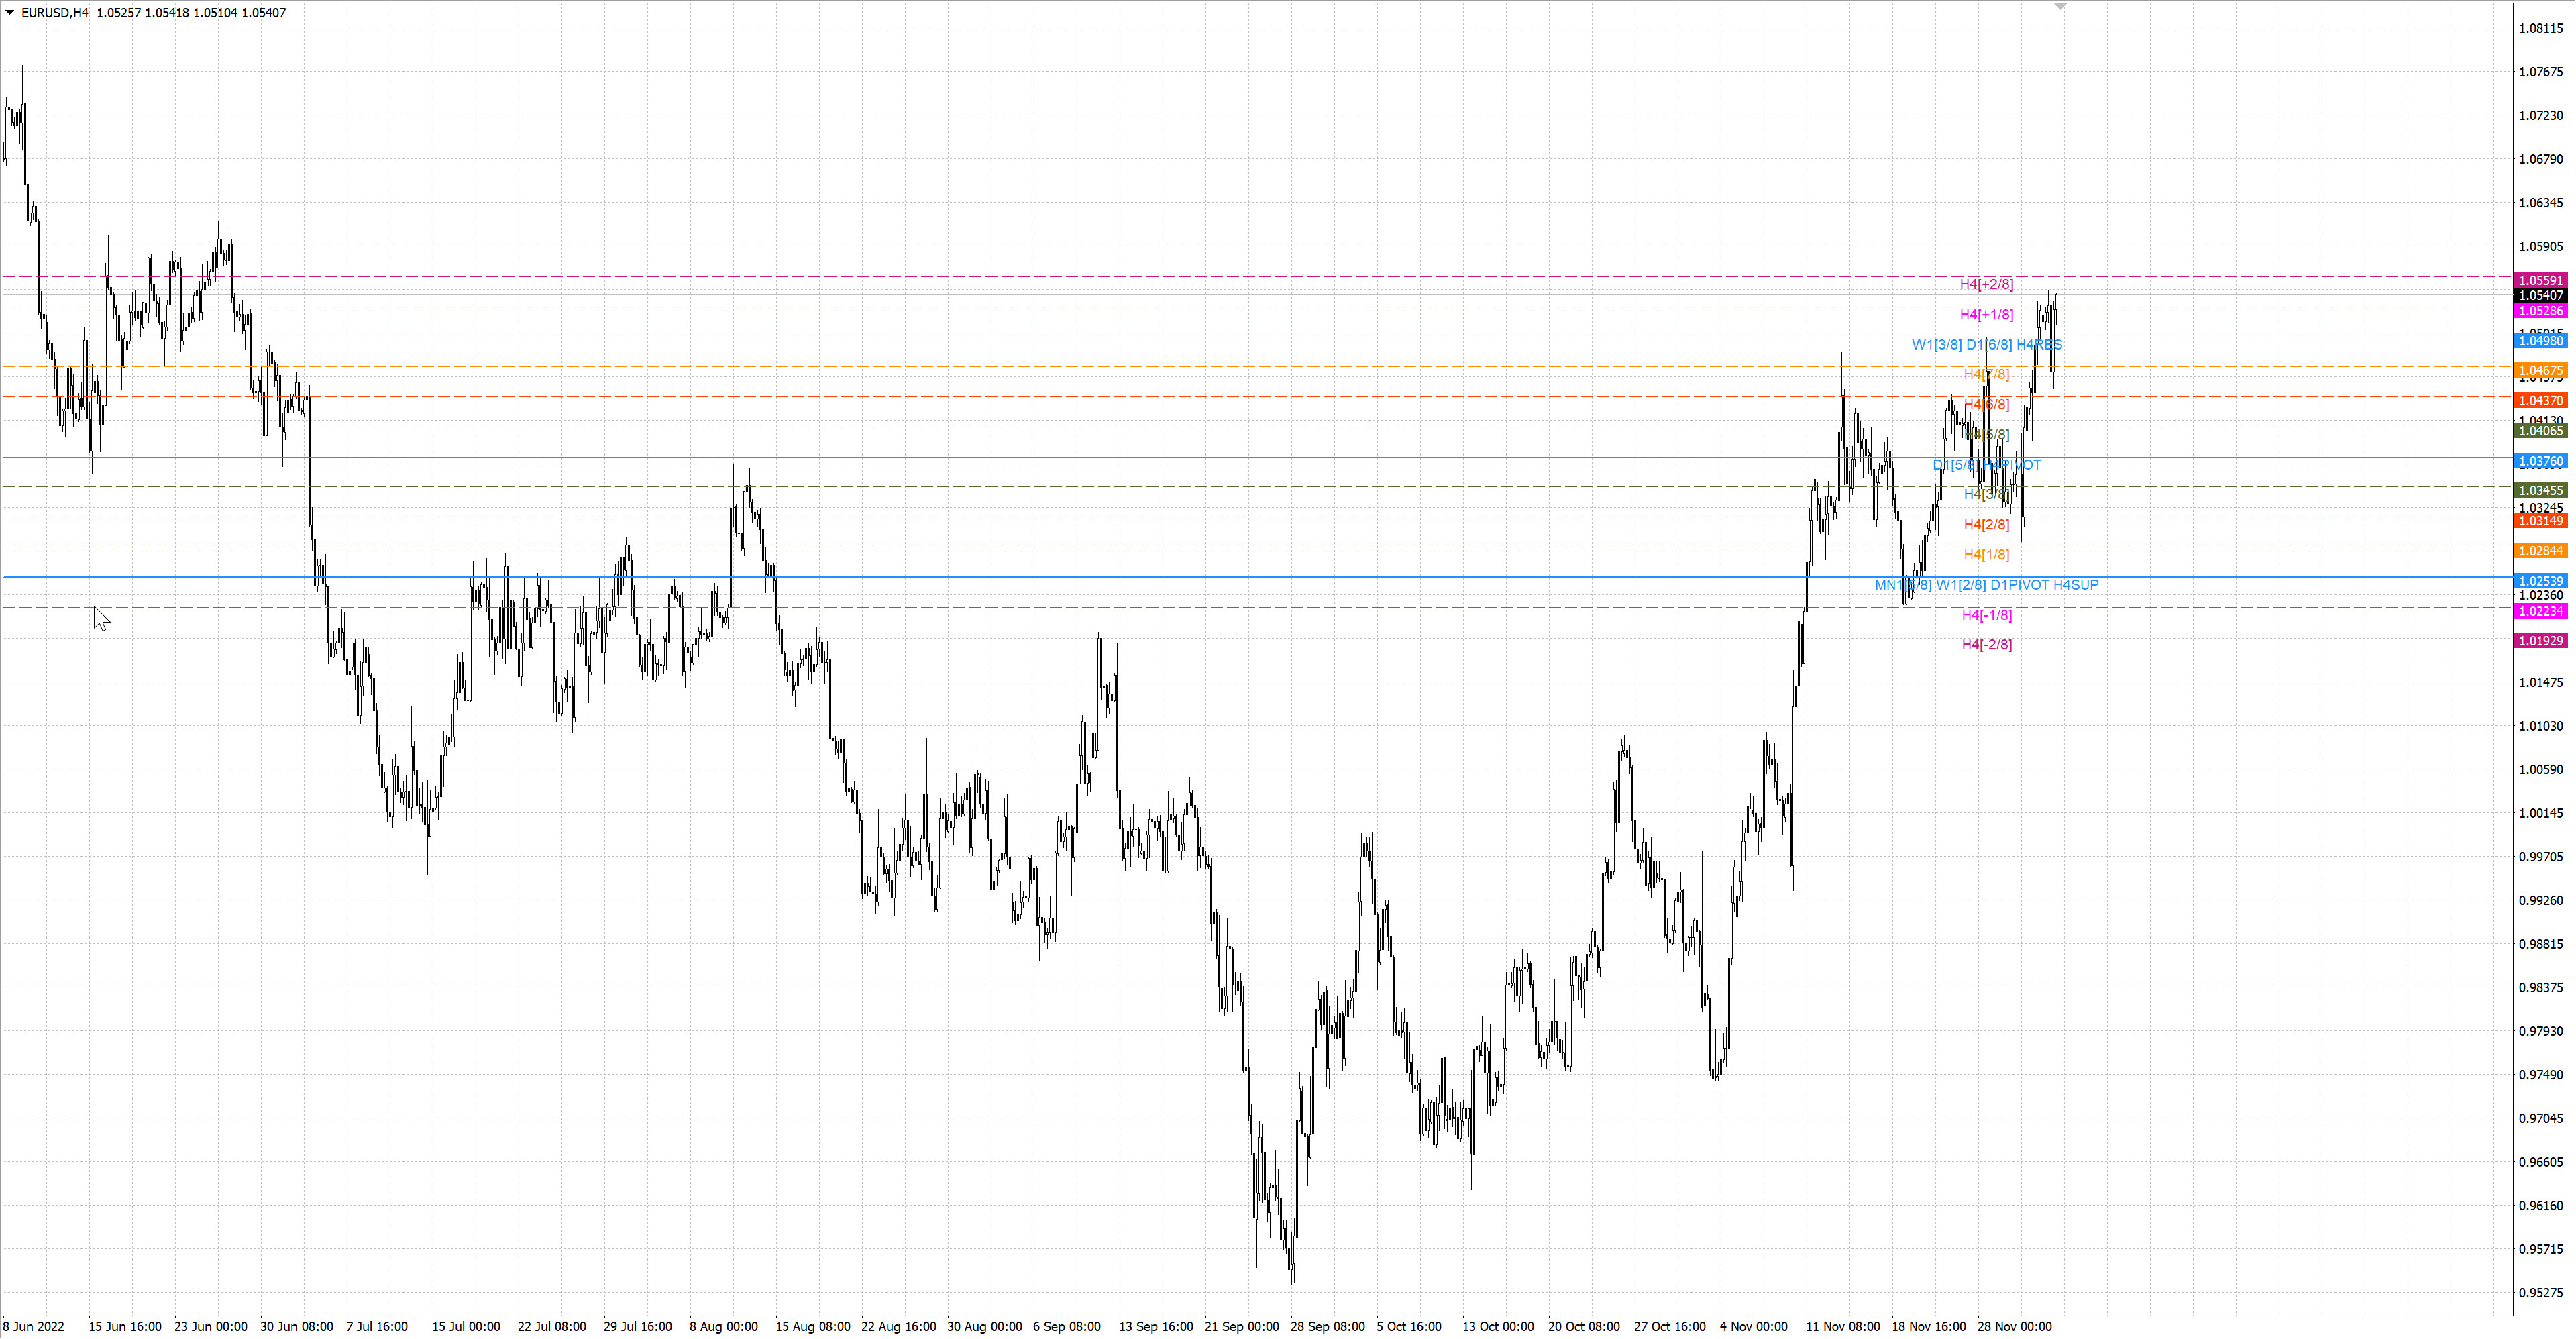Click the 23 Jun 00:00 time label

[x=211, y=1327]
